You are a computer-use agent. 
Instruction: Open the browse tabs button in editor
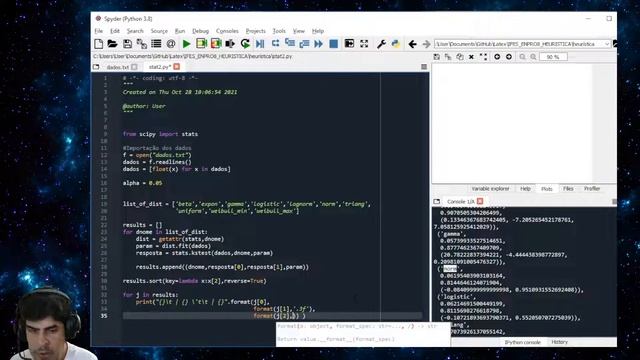pyautogui.click(x=96, y=67)
